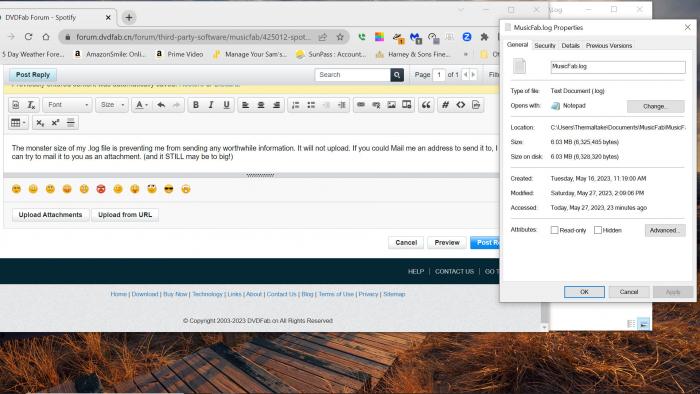Image resolution: width=700 pixels, height=394 pixels.
Task: Click the Upload Attachments button
Action: click(x=50, y=215)
